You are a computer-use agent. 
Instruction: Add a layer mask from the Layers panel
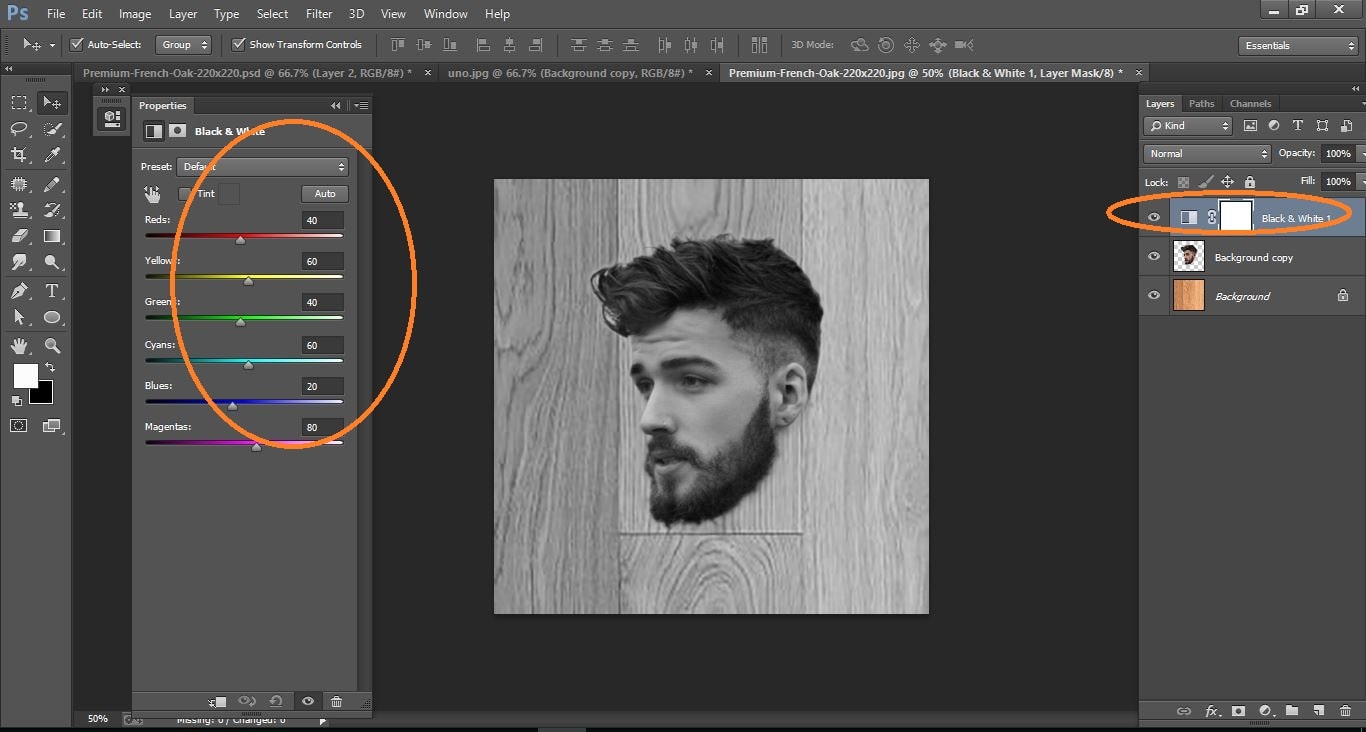1238,711
